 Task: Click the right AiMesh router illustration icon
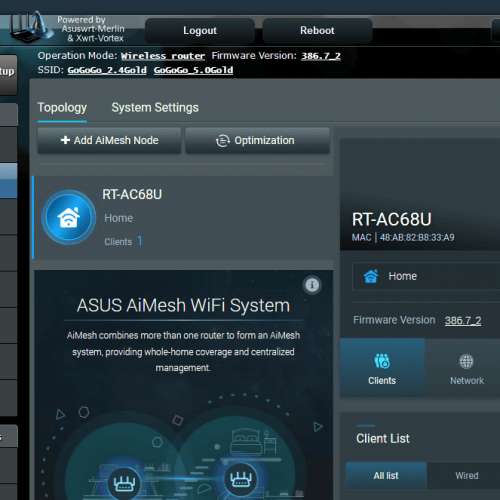[240, 479]
